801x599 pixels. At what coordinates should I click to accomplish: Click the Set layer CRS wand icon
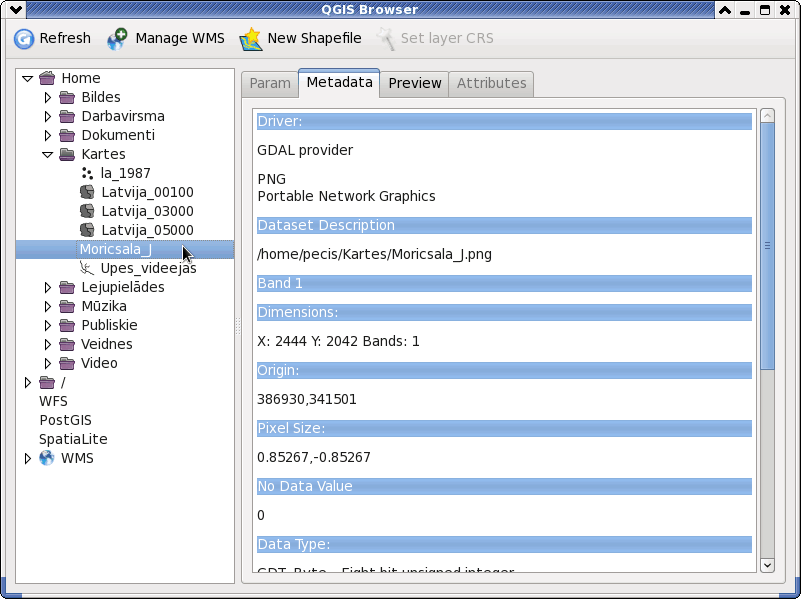click(386, 39)
